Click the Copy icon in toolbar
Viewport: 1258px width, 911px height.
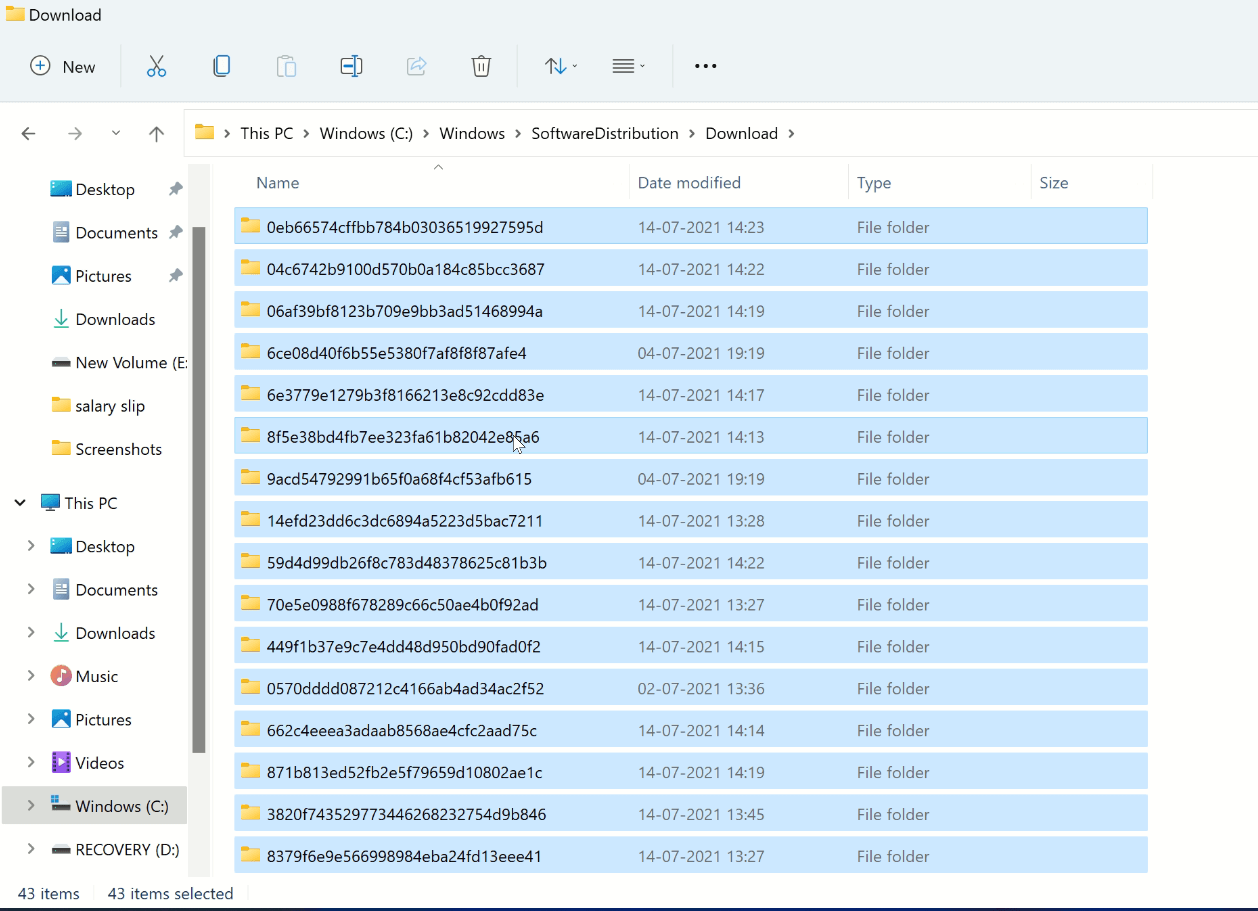(x=221, y=66)
